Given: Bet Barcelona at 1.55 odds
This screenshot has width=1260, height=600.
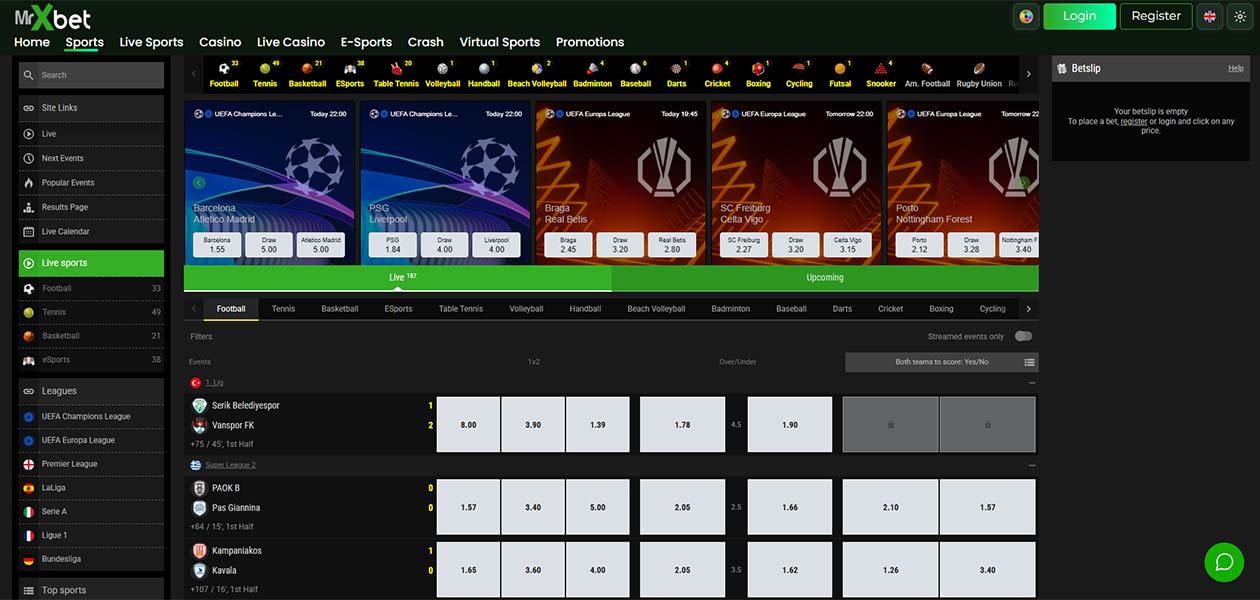Looking at the screenshot, I should click(x=217, y=245).
